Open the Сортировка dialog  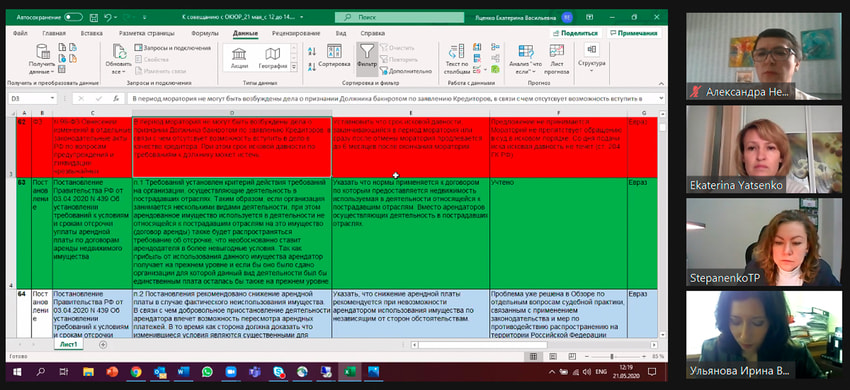pos(334,56)
